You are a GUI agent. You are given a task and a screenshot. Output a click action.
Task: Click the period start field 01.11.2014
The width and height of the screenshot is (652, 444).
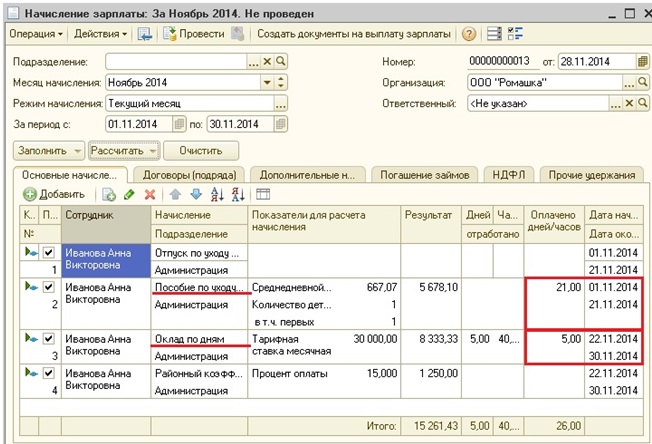point(139,124)
